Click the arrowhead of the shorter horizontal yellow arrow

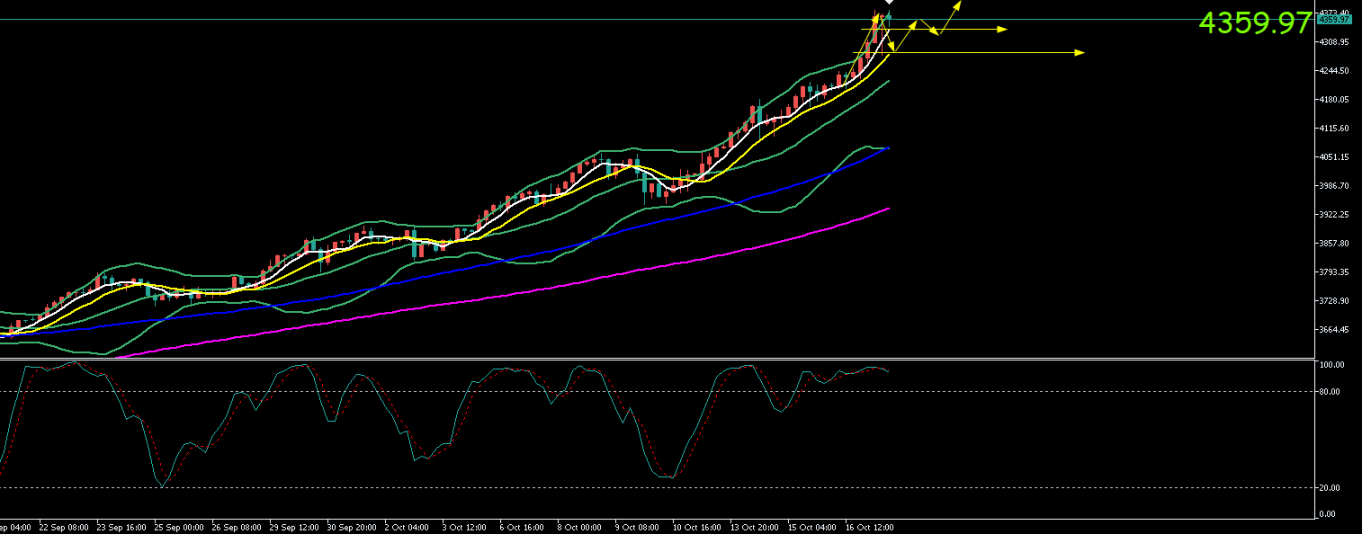coord(1002,29)
